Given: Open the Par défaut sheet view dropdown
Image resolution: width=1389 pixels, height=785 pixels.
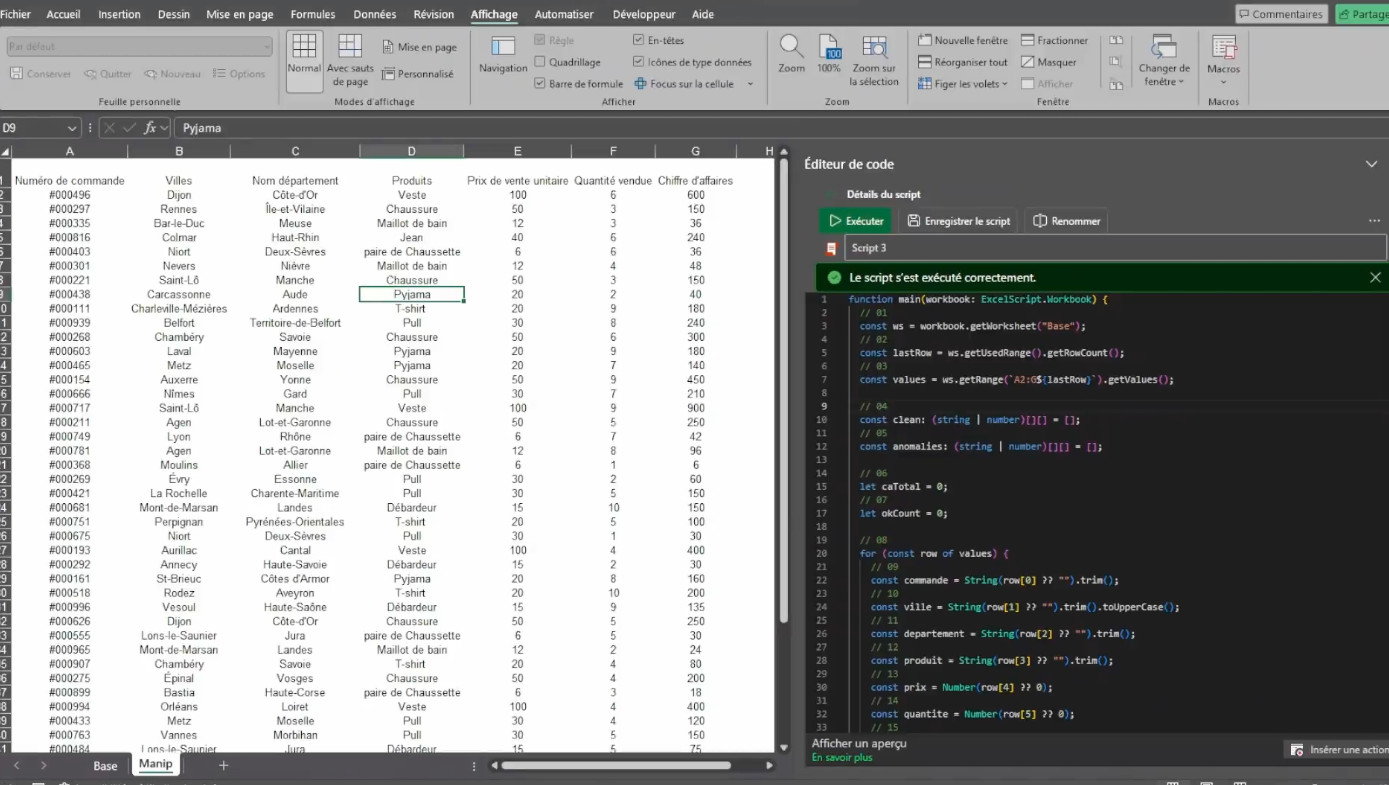Looking at the screenshot, I should pyautogui.click(x=139, y=46).
